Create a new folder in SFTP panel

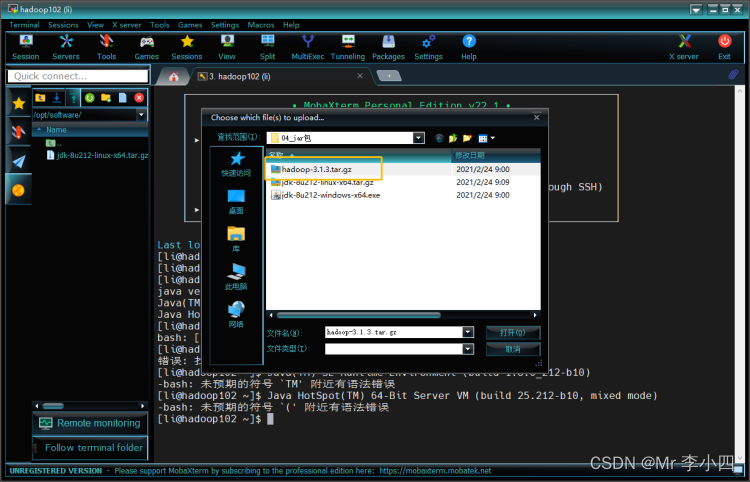pyautogui.click(x=106, y=98)
